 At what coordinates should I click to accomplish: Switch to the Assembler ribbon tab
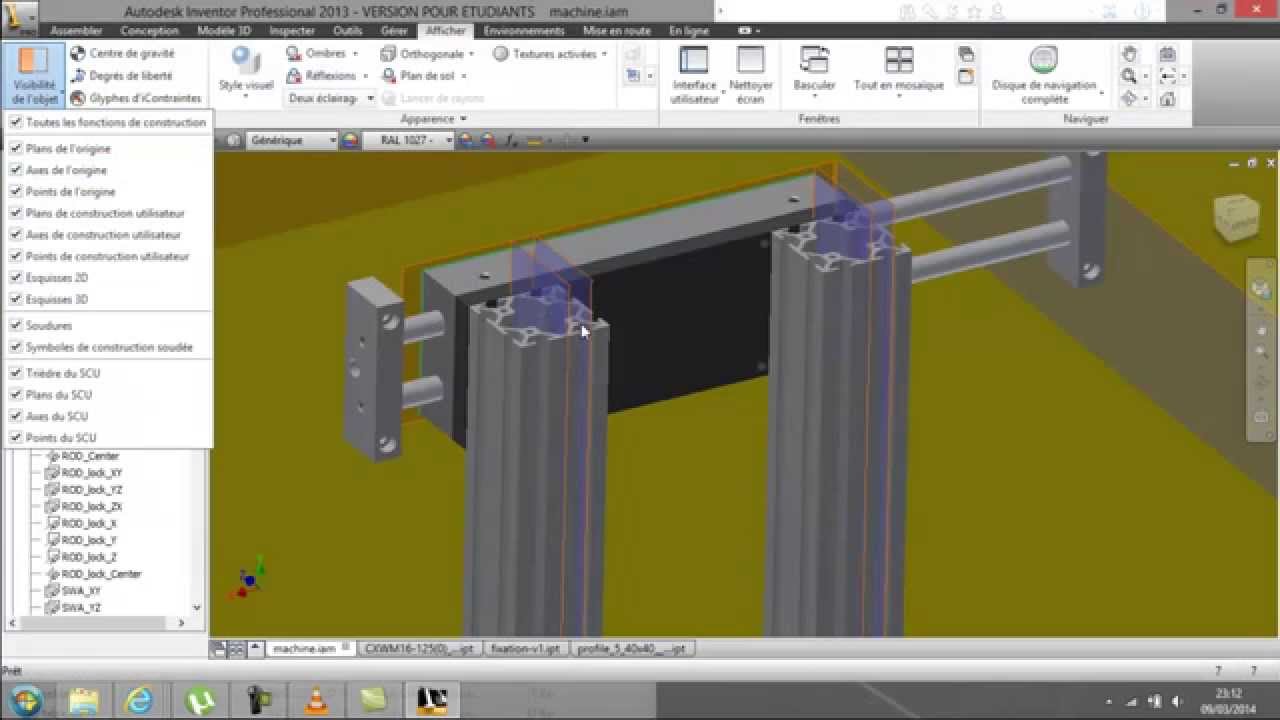pyautogui.click(x=76, y=31)
